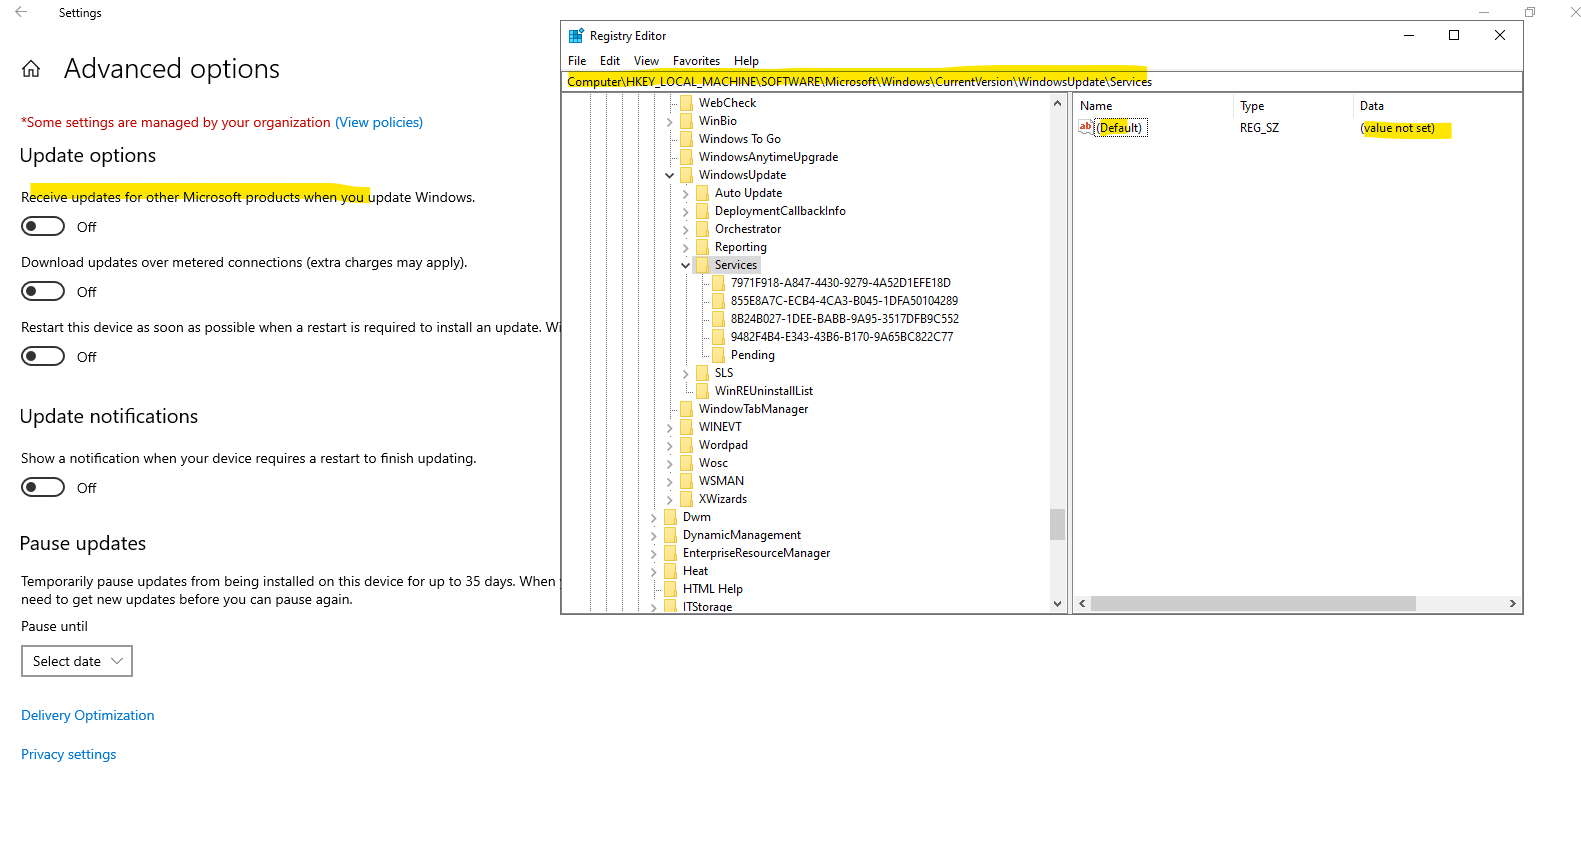
Task: Select the SLS folder icon
Action: [702, 373]
